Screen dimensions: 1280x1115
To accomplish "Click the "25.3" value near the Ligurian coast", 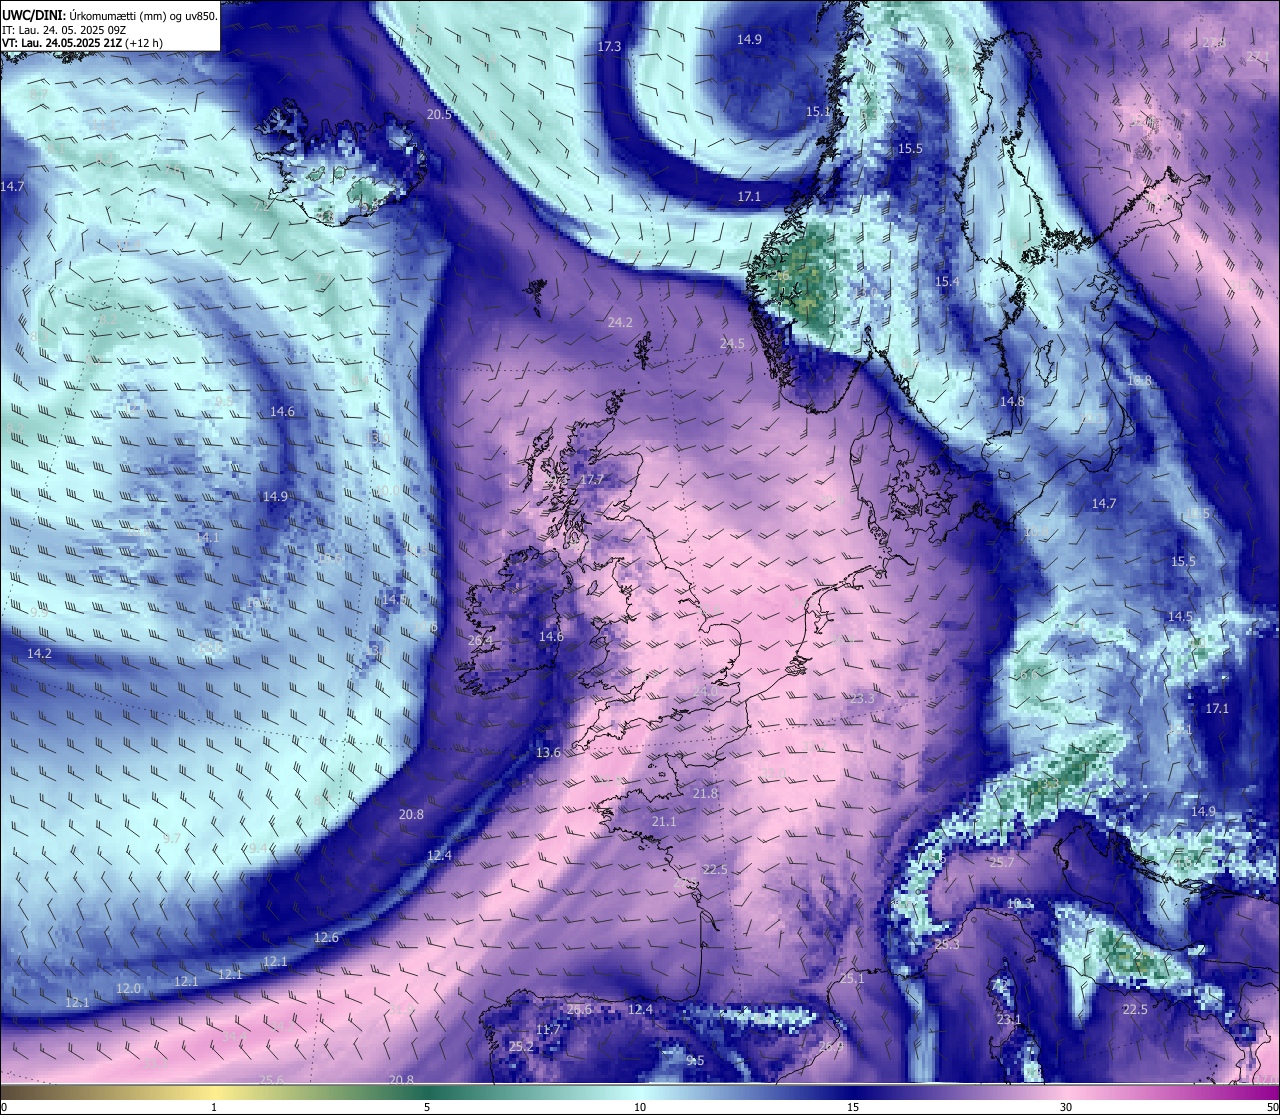I will tap(947, 945).
